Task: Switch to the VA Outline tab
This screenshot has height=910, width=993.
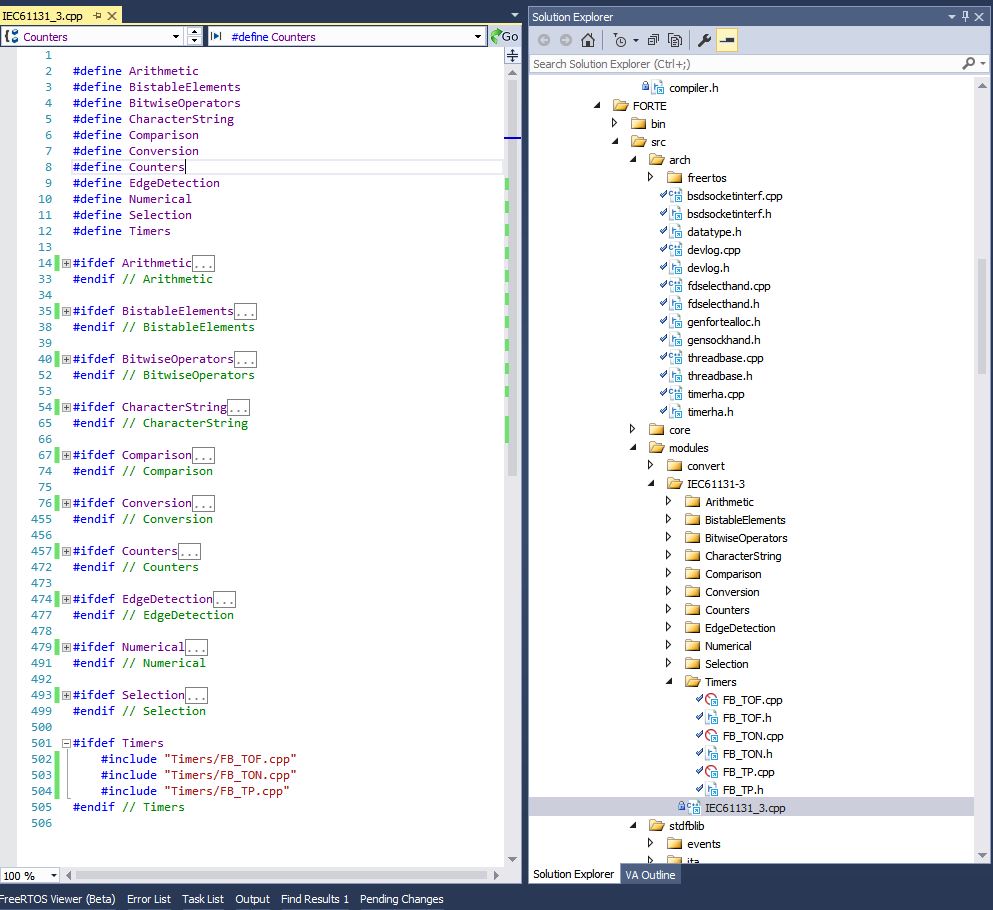Action: click(x=650, y=875)
